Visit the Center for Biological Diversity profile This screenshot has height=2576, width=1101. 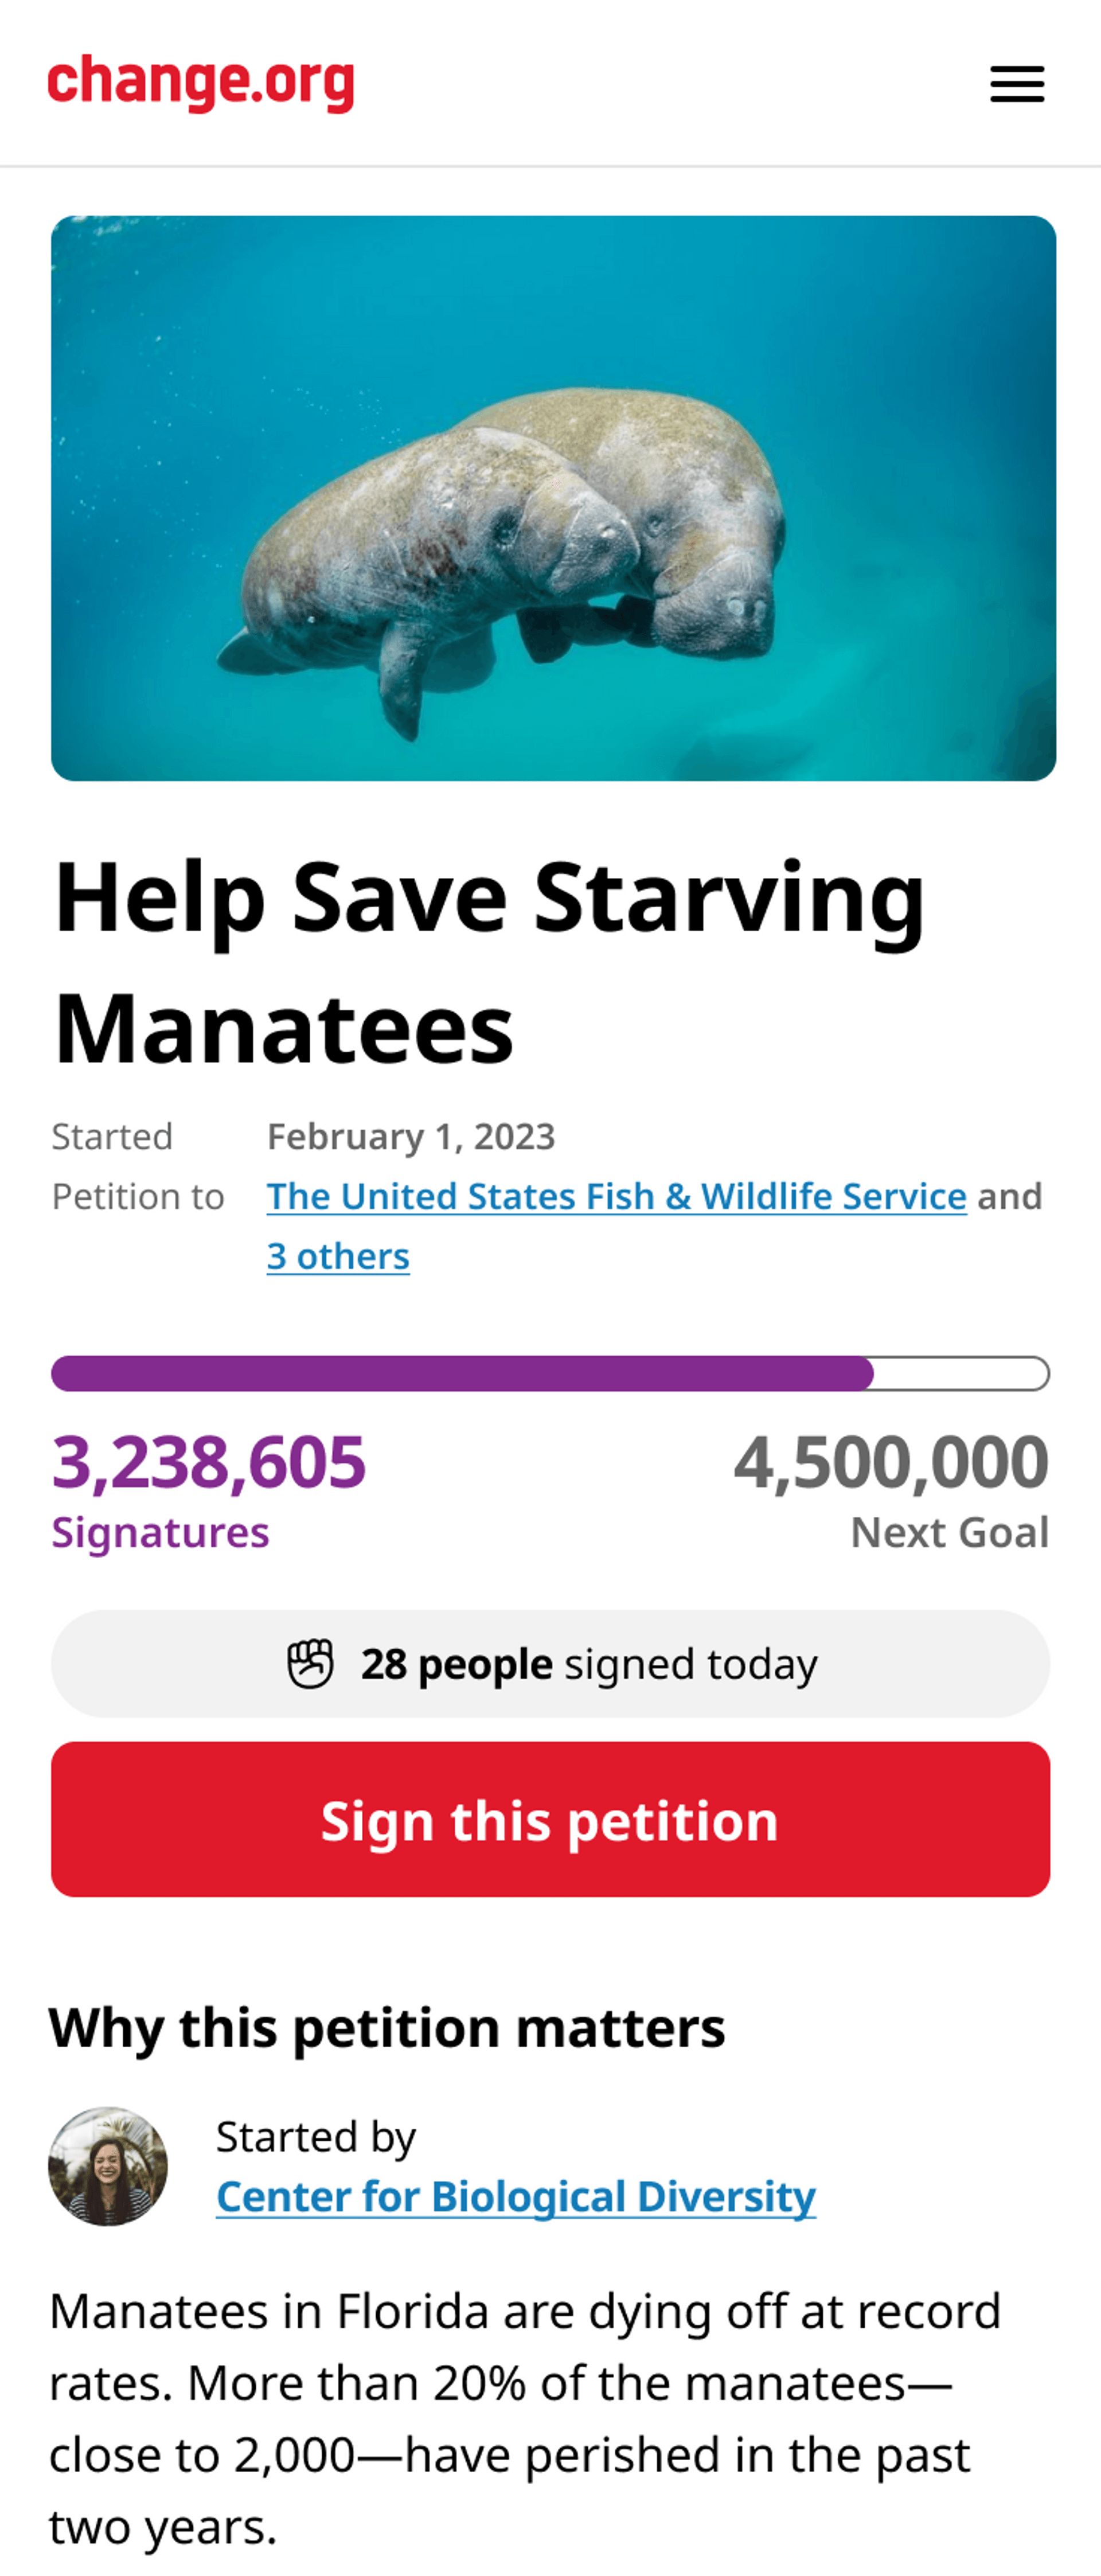(x=516, y=2196)
